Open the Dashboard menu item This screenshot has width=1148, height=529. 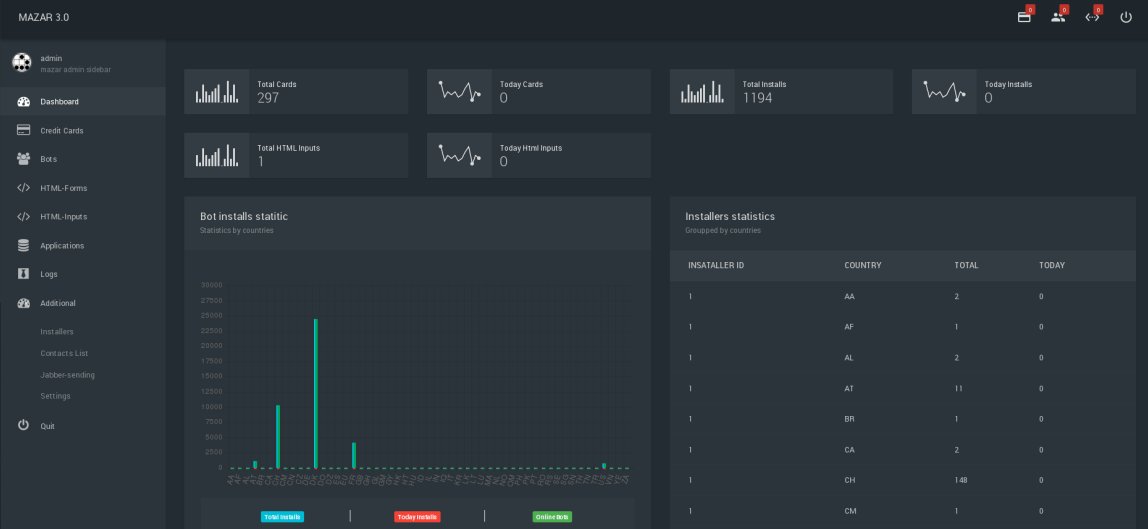59,102
